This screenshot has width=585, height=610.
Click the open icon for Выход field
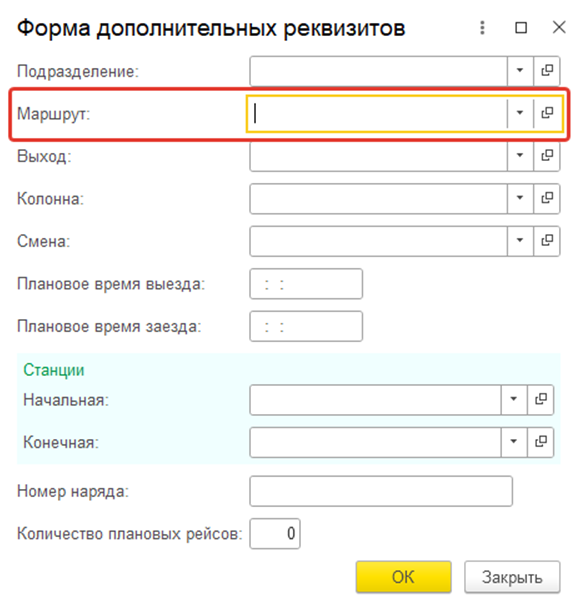[x=547, y=156]
